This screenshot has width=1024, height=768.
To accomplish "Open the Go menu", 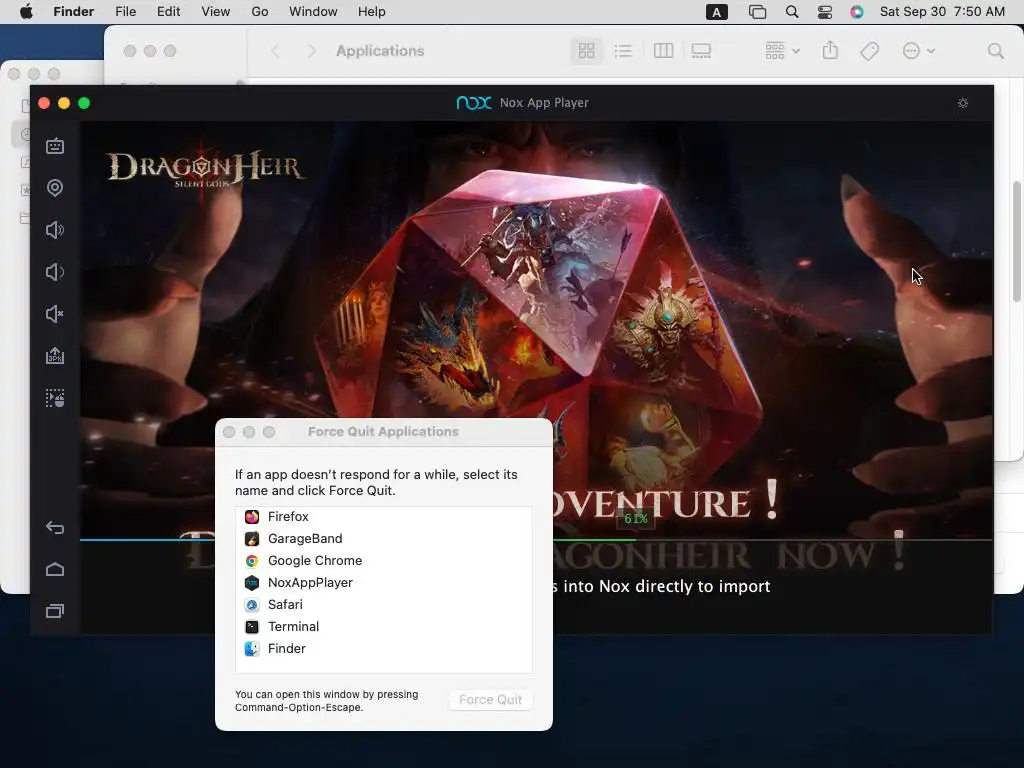I will pos(260,12).
